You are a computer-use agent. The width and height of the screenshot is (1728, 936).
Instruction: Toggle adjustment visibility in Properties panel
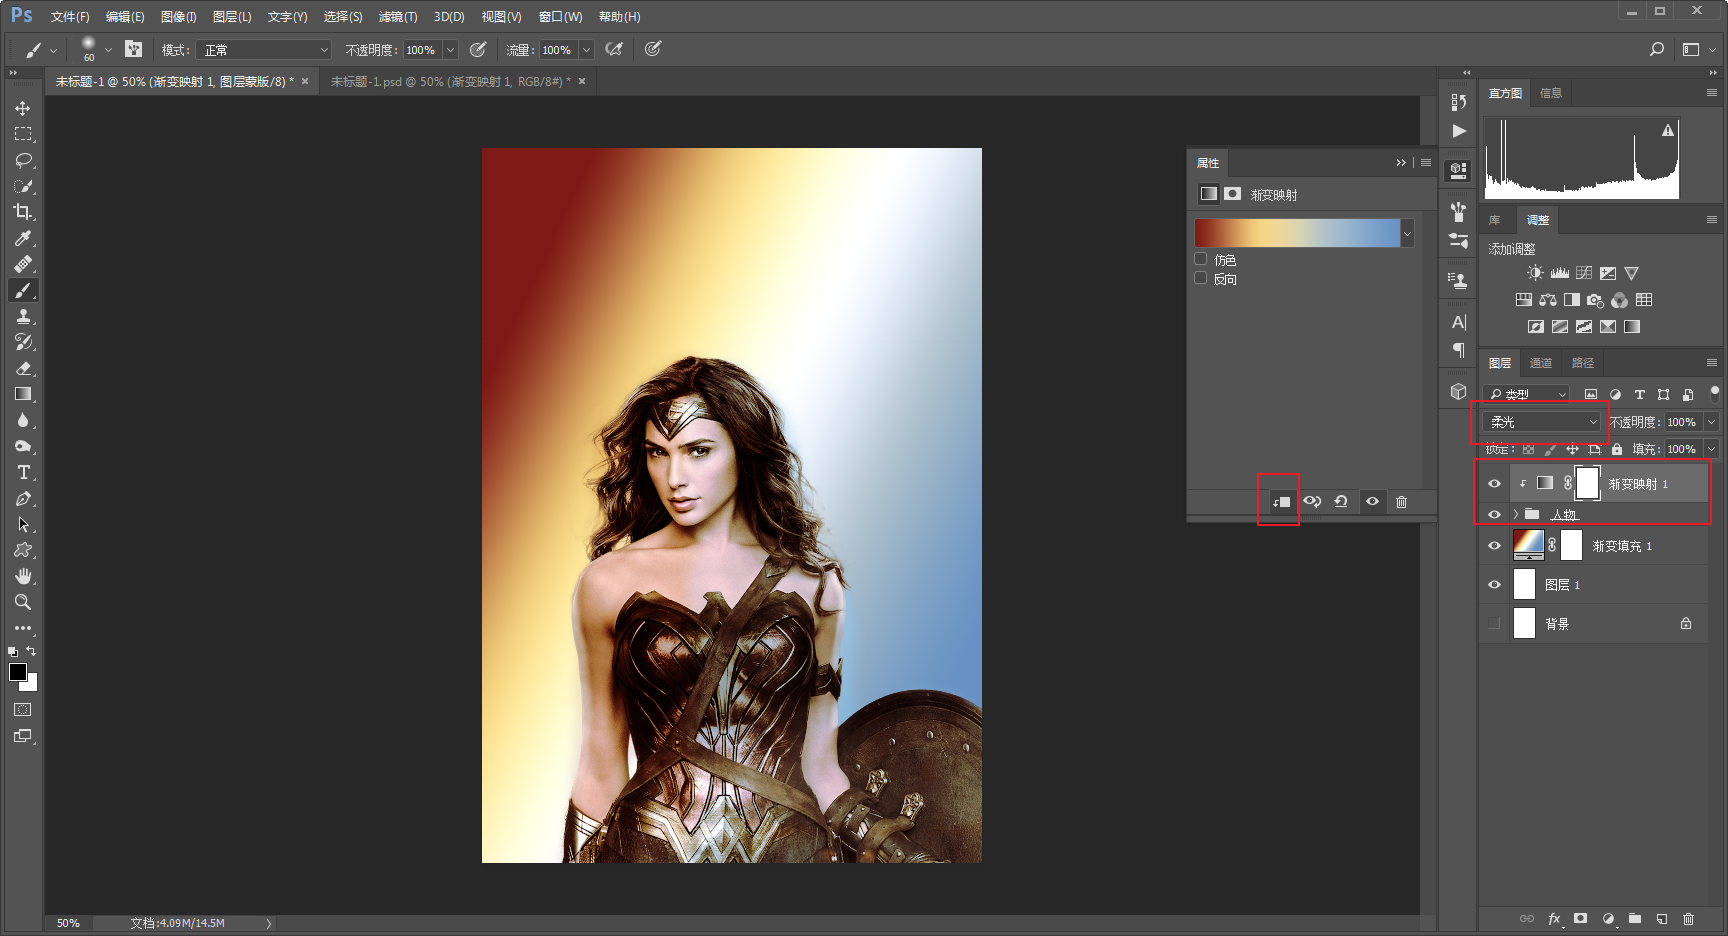(x=1372, y=502)
